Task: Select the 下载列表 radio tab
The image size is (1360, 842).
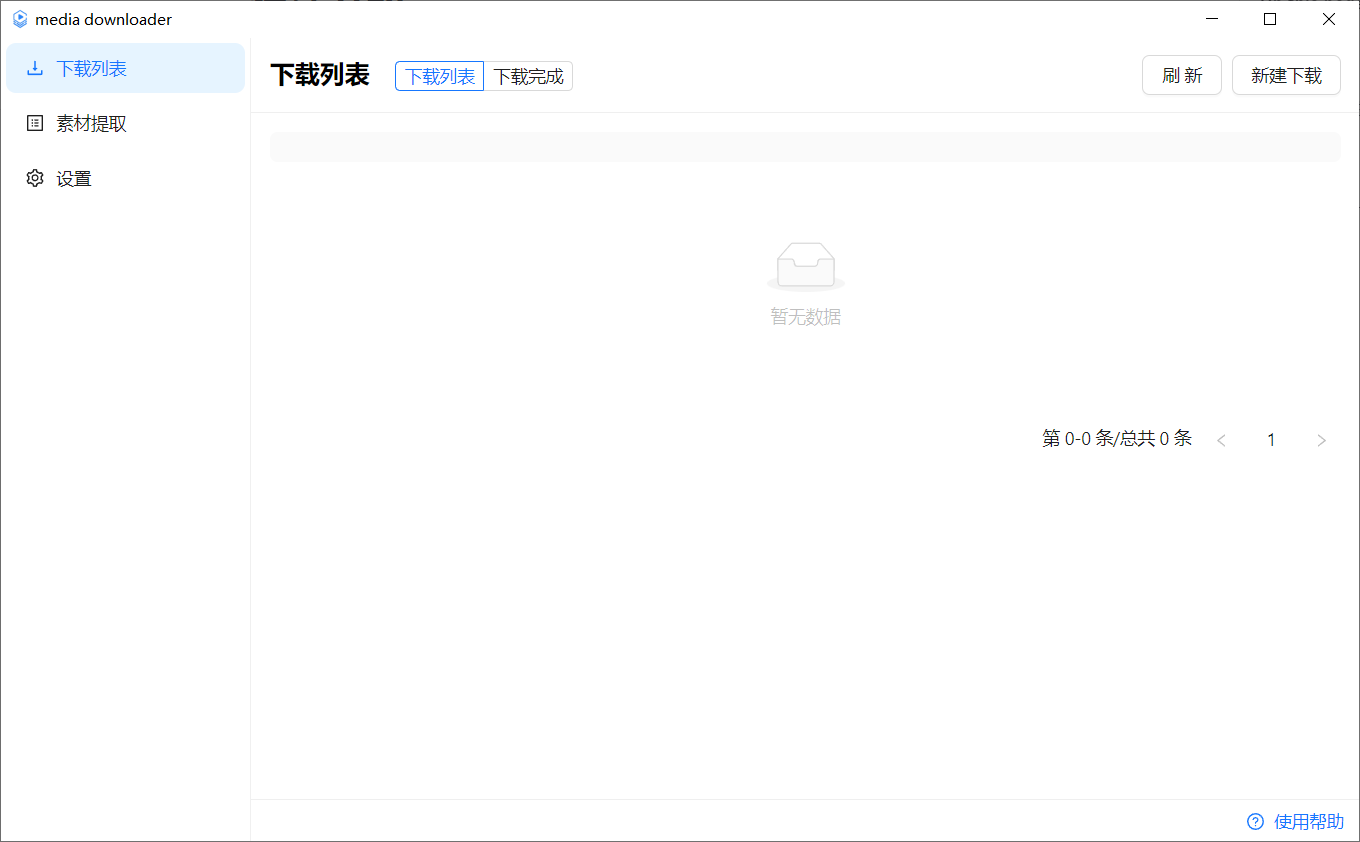Action: (x=440, y=76)
